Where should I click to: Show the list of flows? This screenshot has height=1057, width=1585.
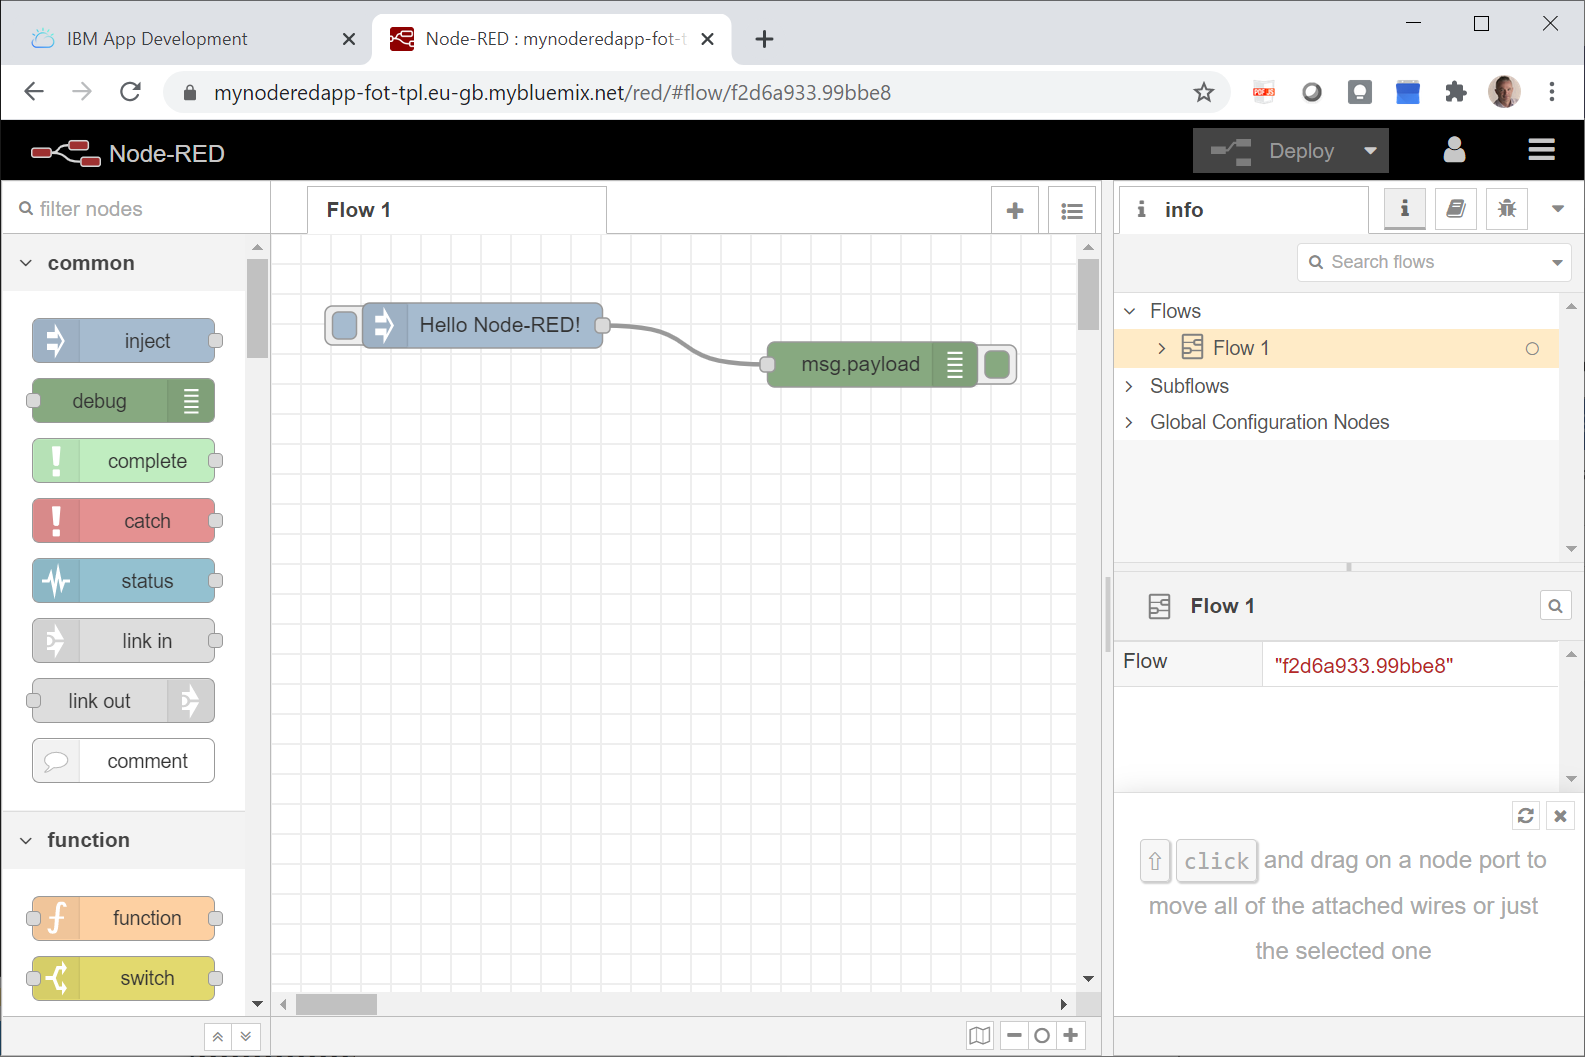point(1072,210)
